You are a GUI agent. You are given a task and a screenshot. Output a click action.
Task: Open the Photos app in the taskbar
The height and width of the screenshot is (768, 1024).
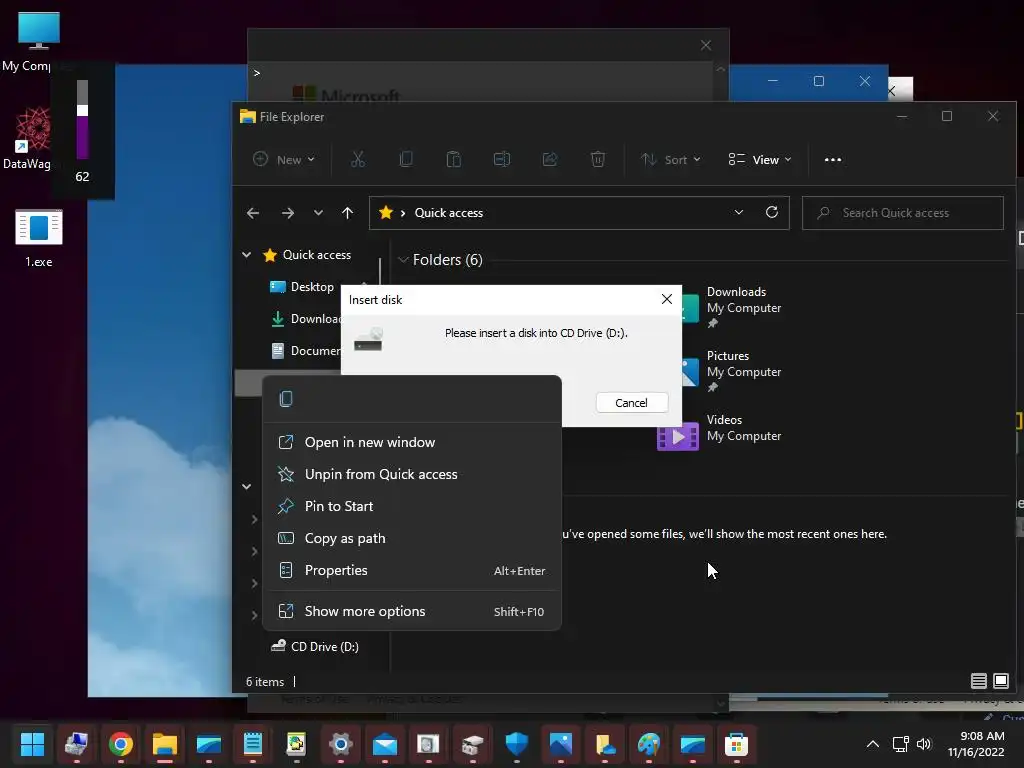[x=561, y=744]
